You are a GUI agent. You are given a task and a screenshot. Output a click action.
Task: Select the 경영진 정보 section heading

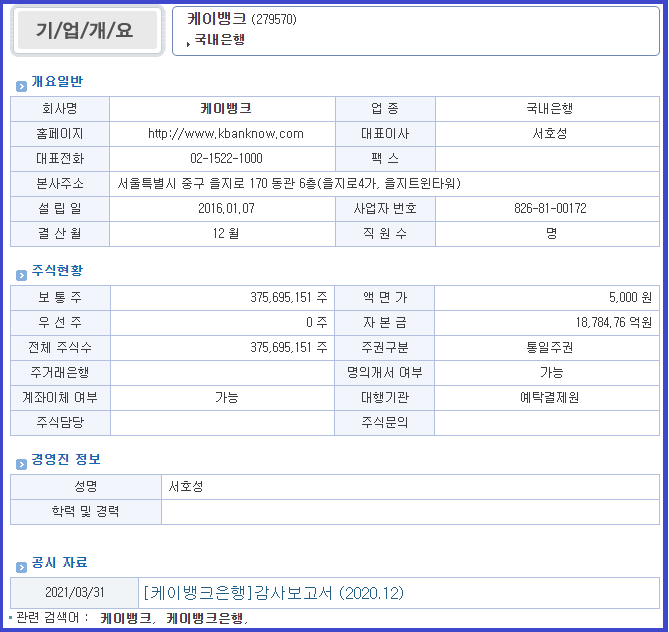pos(66,459)
